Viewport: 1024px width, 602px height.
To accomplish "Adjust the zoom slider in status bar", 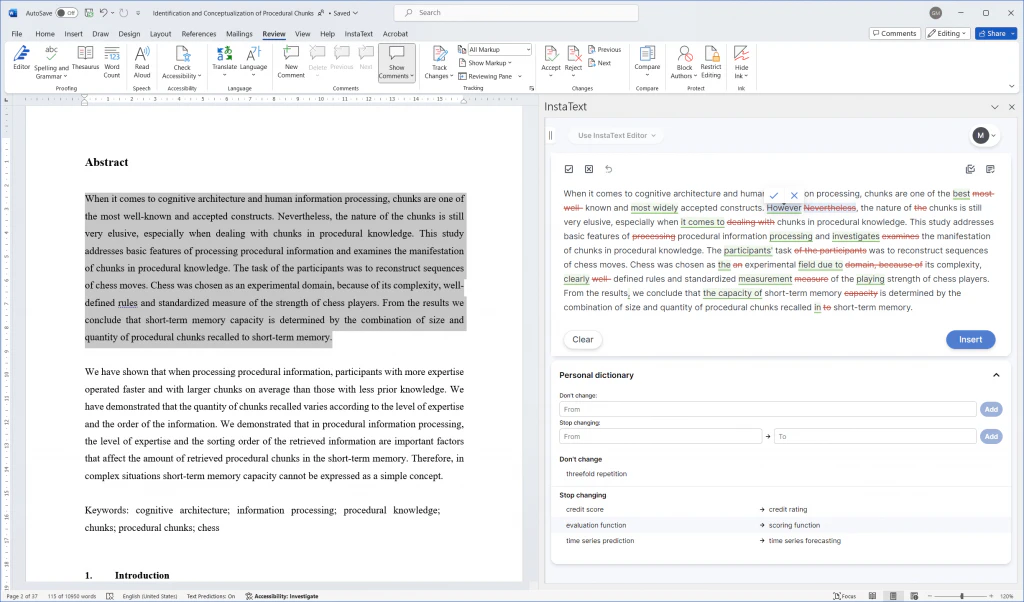I will tap(961, 596).
